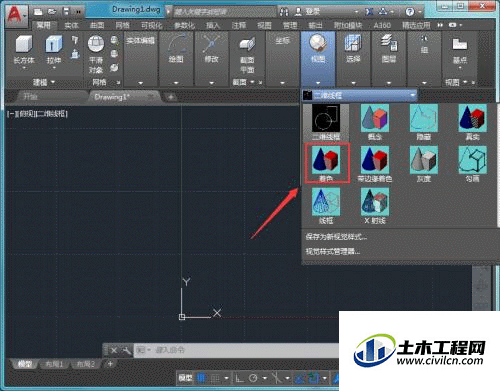Pick the 真实 realistic visual style
500x391 pixels.
[472, 122]
